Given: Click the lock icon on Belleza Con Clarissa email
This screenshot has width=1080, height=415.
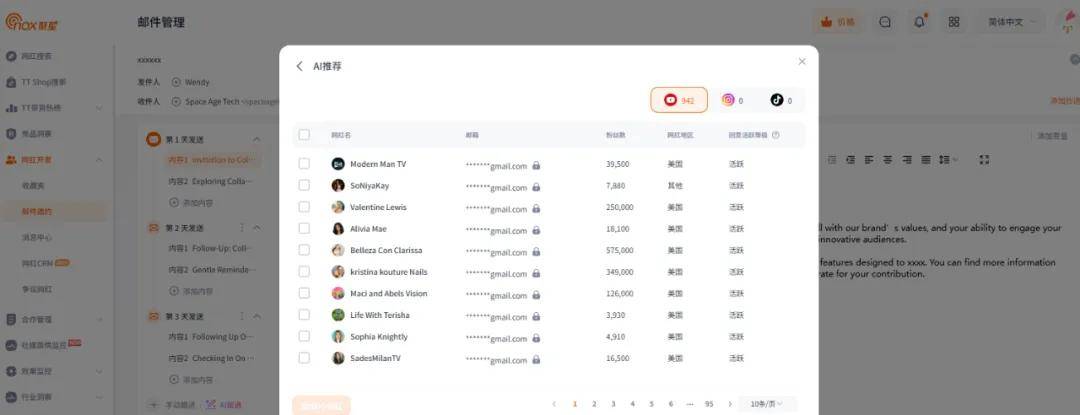Looking at the screenshot, I should point(536,252).
